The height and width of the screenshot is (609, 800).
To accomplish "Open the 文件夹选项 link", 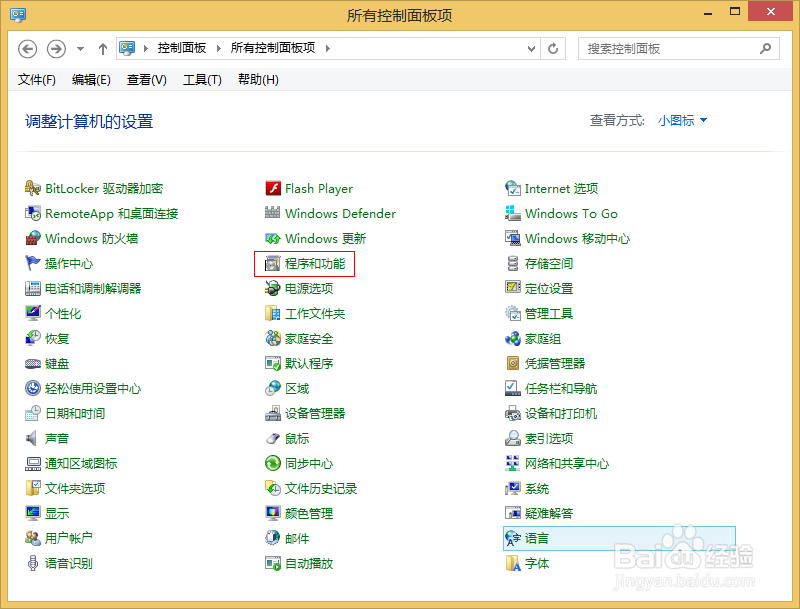I will (75, 488).
